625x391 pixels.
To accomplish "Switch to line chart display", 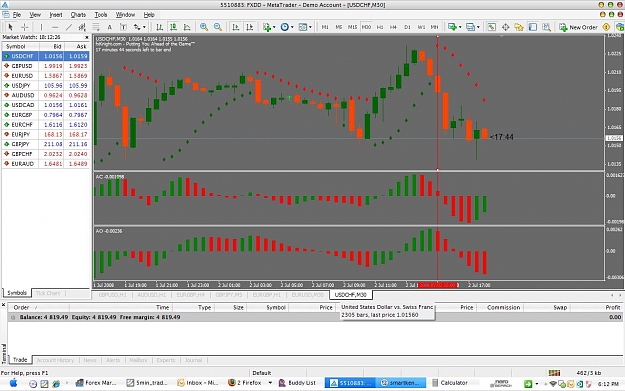I will (x=187, y=27).
